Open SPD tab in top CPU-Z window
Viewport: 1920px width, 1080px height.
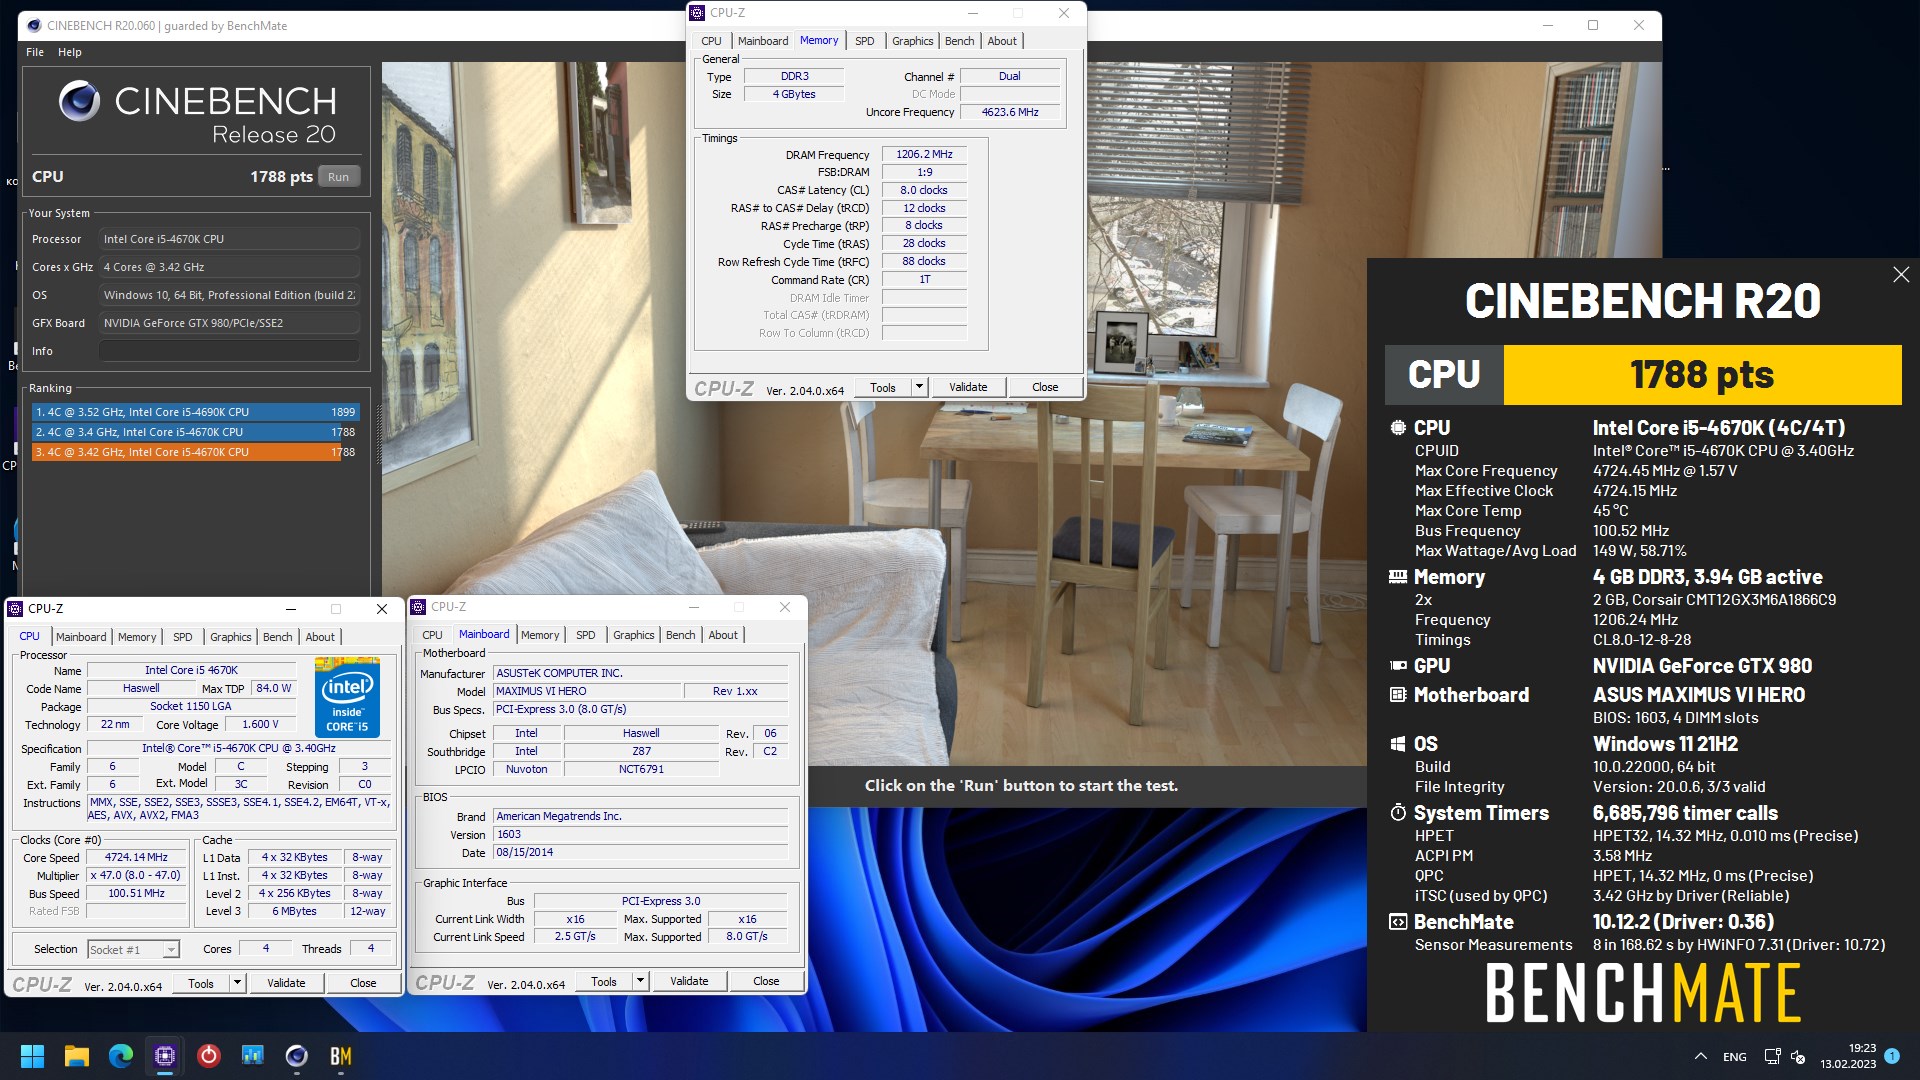865,41
